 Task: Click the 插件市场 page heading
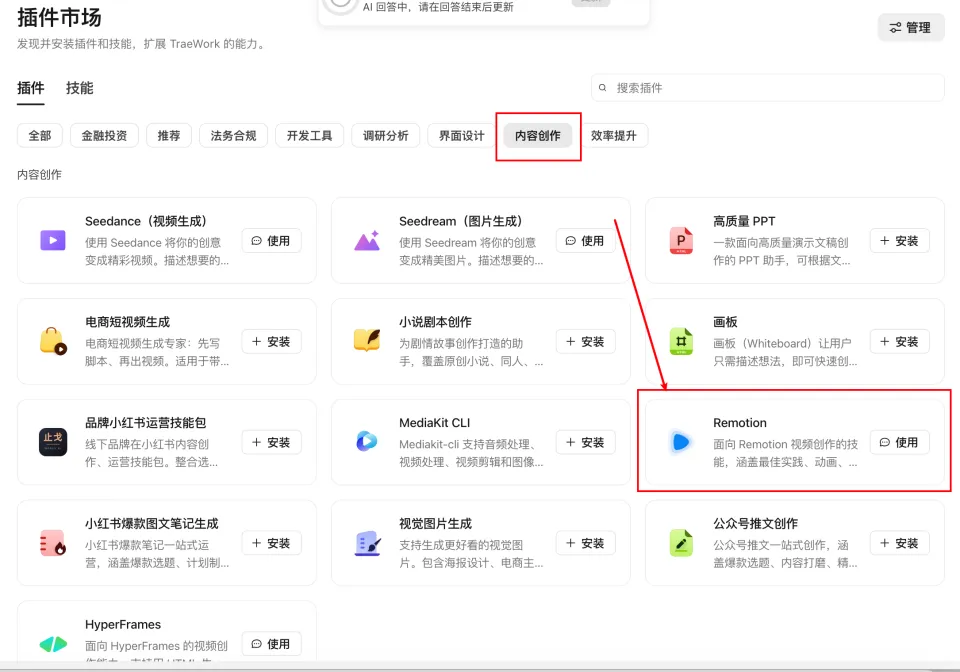coord(59,17)
